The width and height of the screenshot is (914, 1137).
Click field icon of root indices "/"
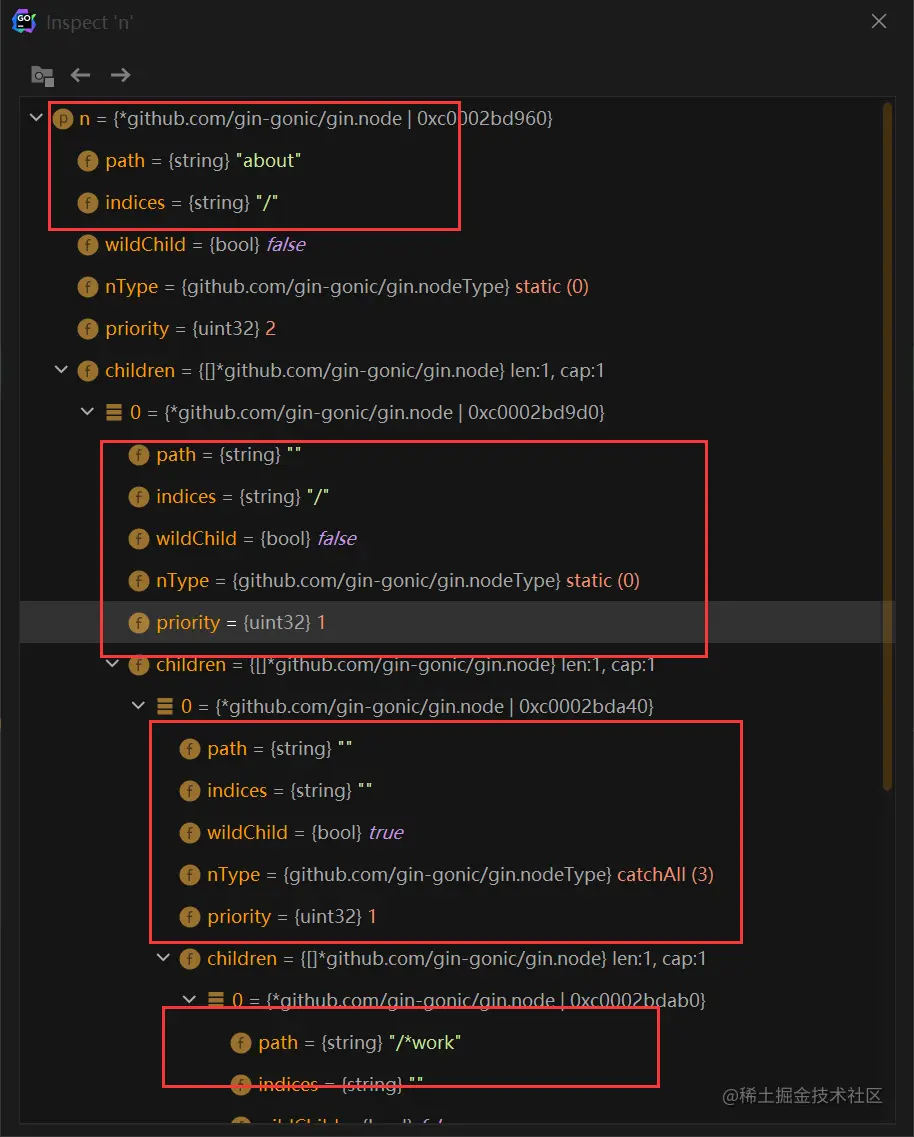pyautogui.click(x=88, y=202)
